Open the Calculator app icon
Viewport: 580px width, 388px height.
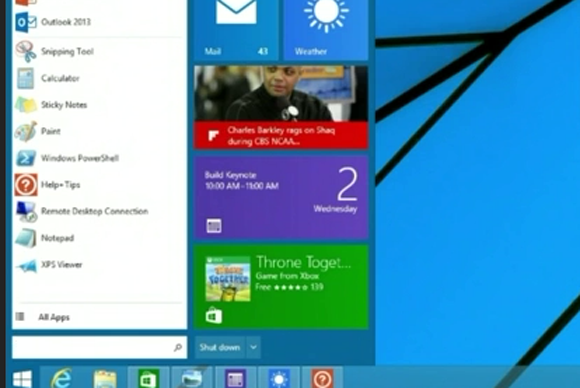pyautogui.click(x=26, y=78)
